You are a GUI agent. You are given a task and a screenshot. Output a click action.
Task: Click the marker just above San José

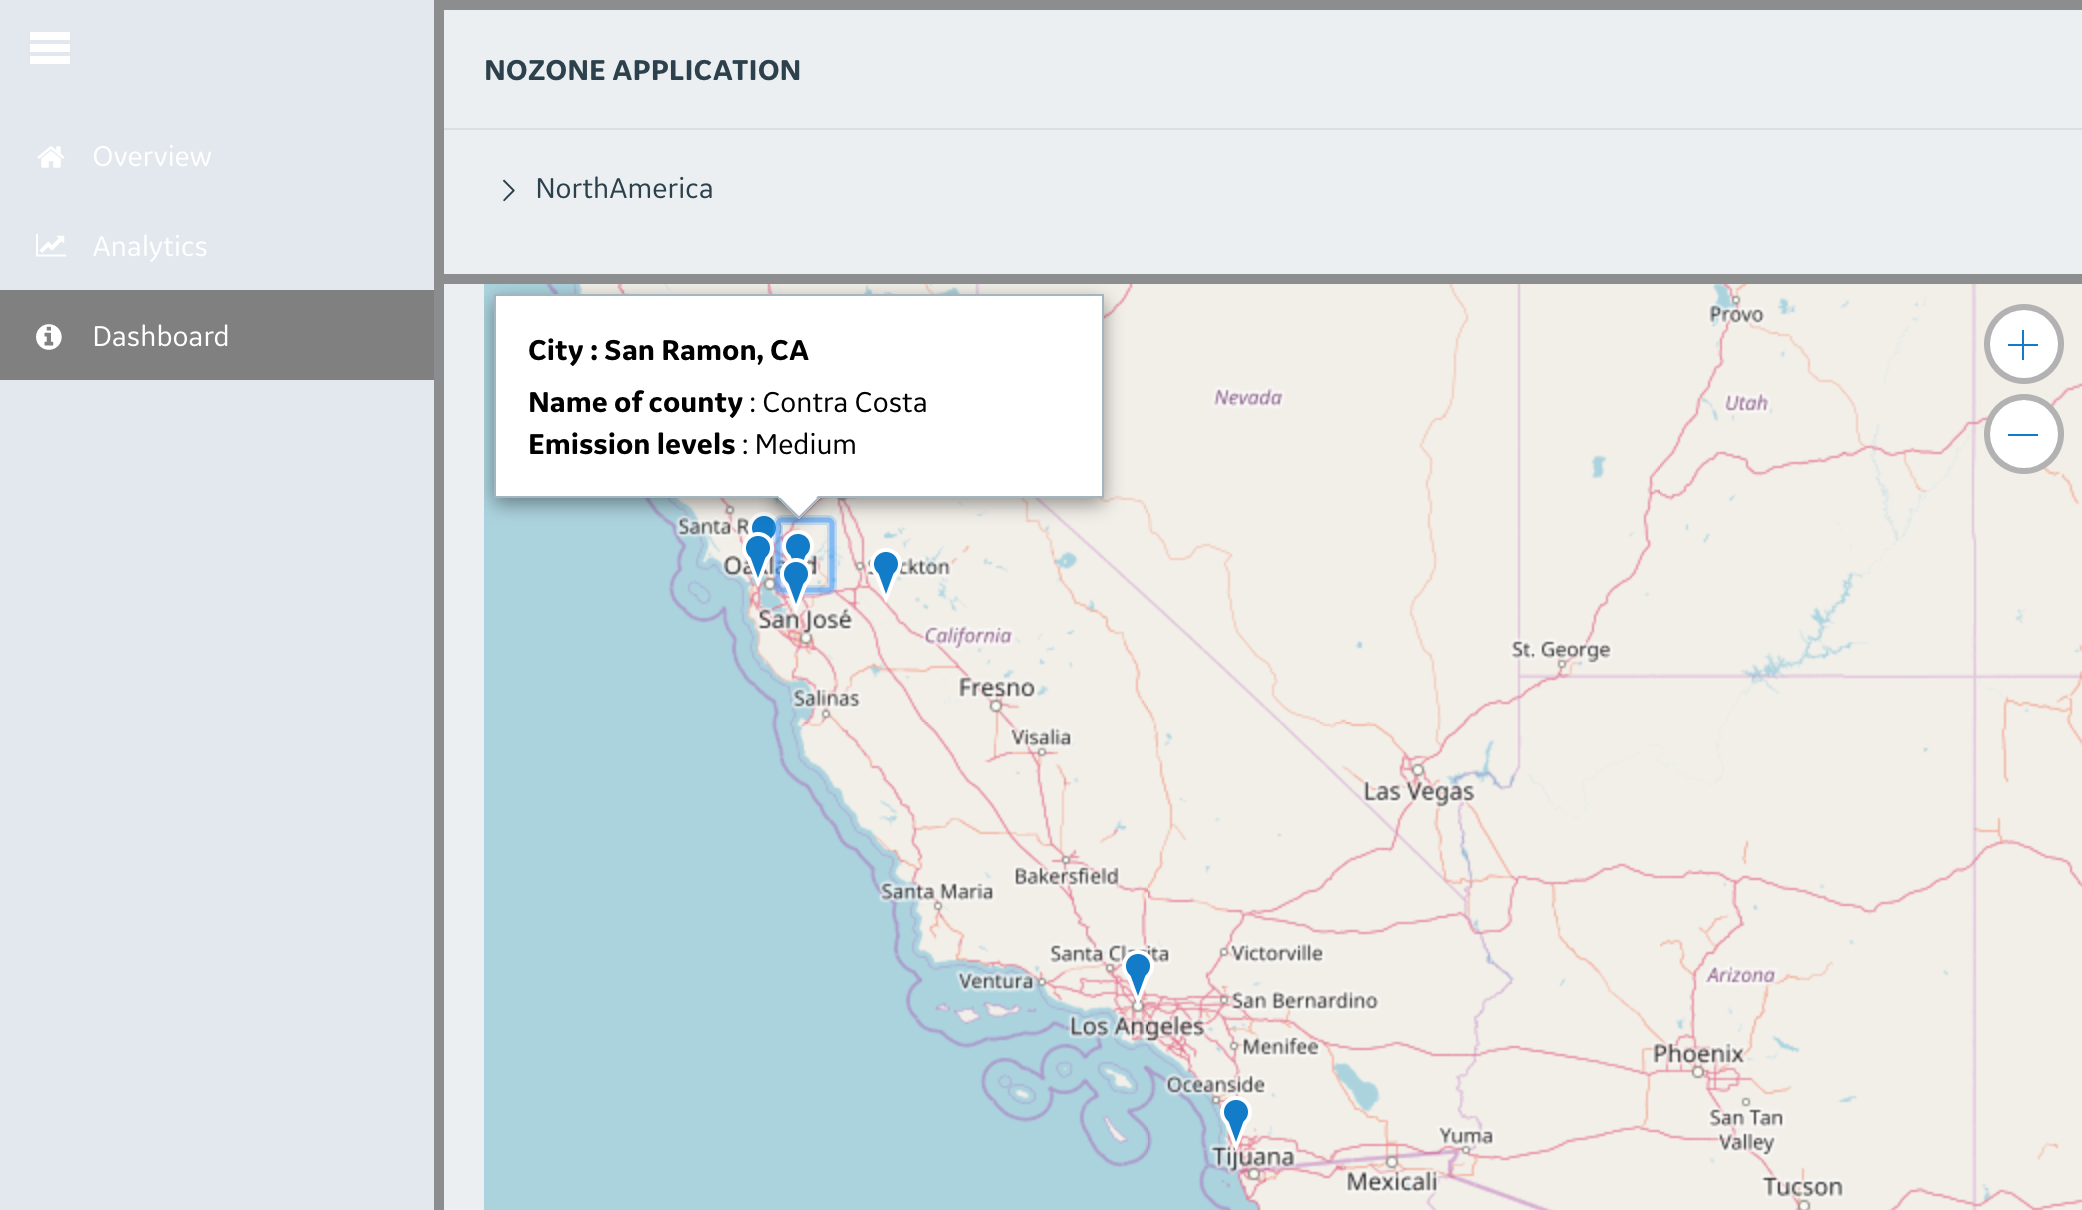(795, 579)
